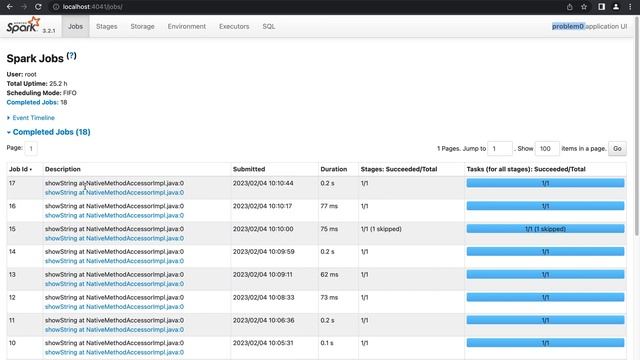Open the browser side panel icon
The height and width of the screenshot is (360, 640).
(x=601, y=7)
